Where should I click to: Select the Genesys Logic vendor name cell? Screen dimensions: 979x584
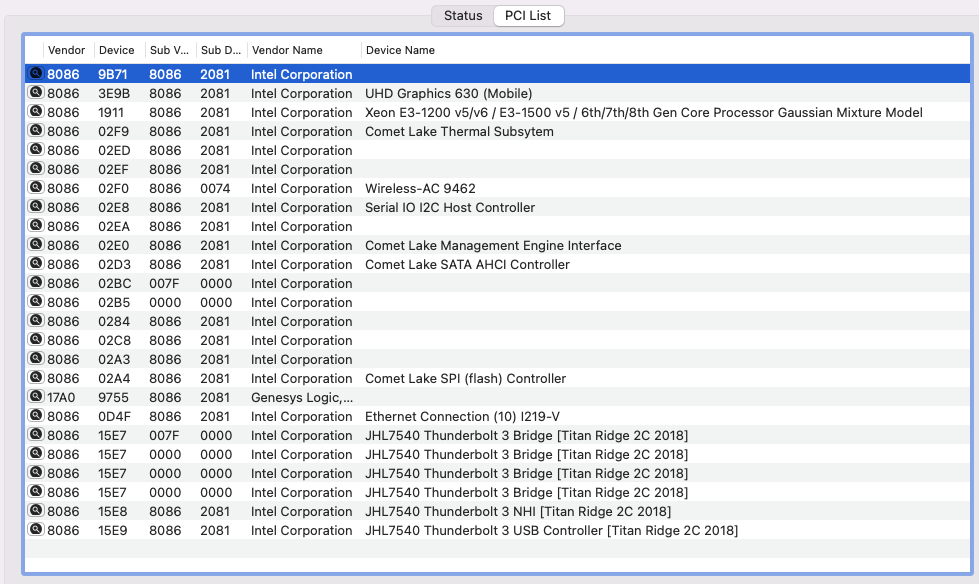tap(302, 397)
